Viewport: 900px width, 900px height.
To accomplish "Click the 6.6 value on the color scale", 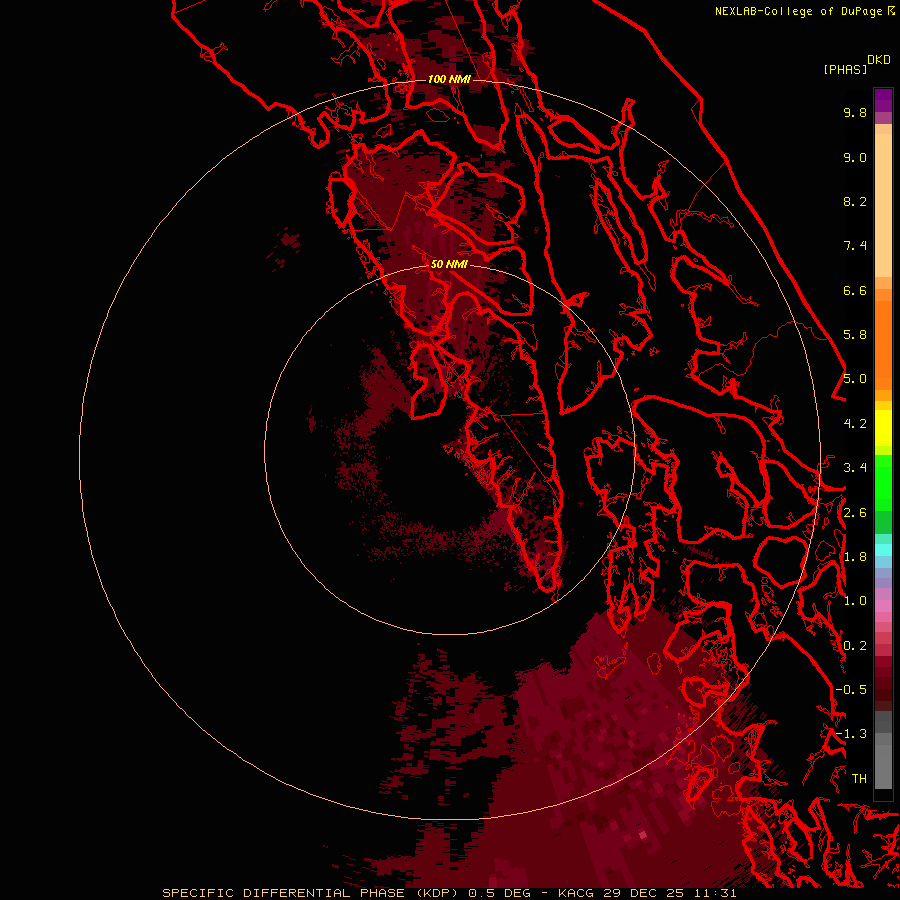I will (x=855, y=290).
